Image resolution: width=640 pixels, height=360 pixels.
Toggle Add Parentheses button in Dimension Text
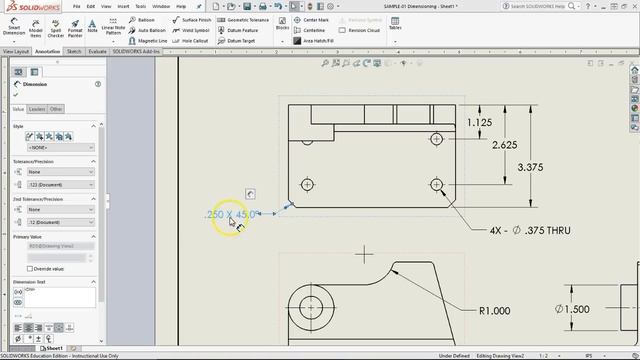(x=18, y=292)
